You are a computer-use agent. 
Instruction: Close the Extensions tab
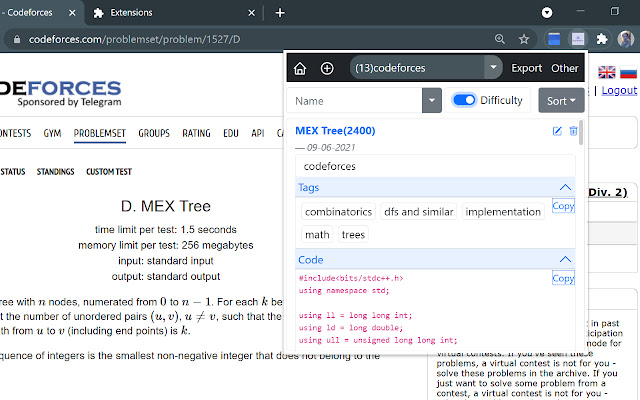pos(251,13)
